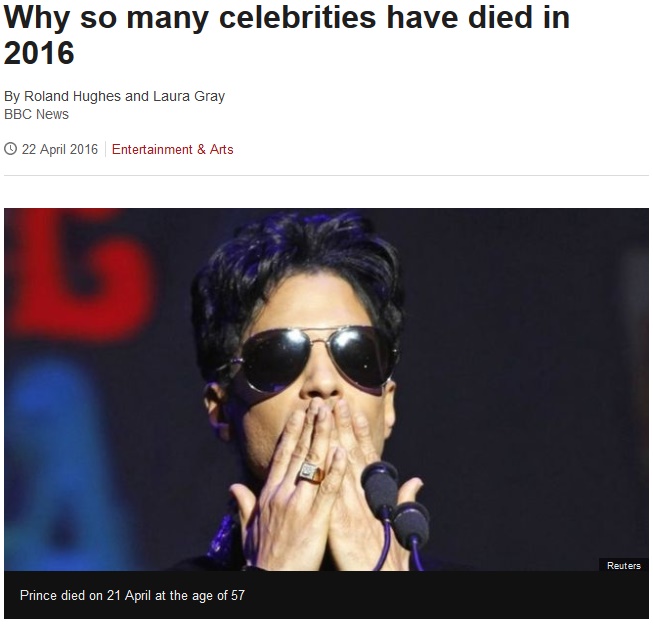Screen dimensions: 653x628
Task: Click the BBC News label under byline
Action: point(36,114)
